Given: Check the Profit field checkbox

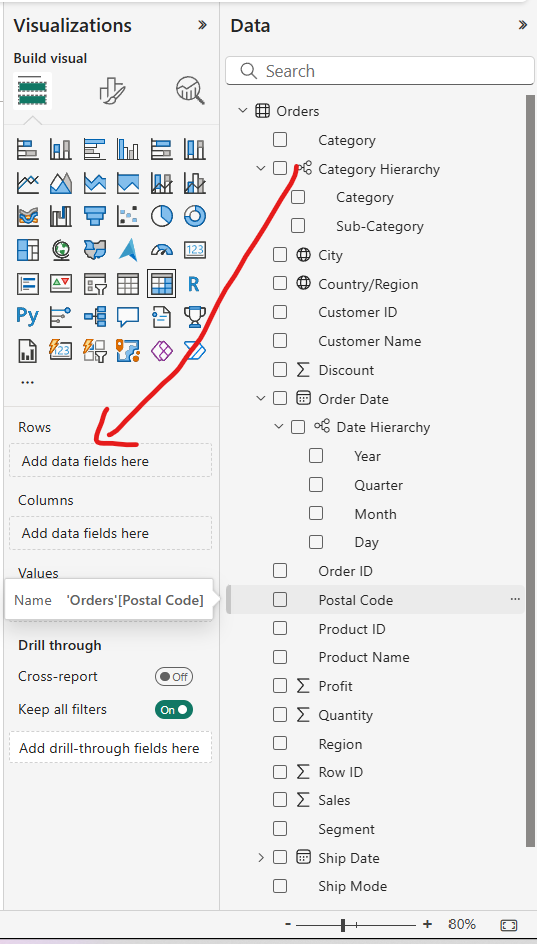Looking at the screenshot, I should pos(280,686).
